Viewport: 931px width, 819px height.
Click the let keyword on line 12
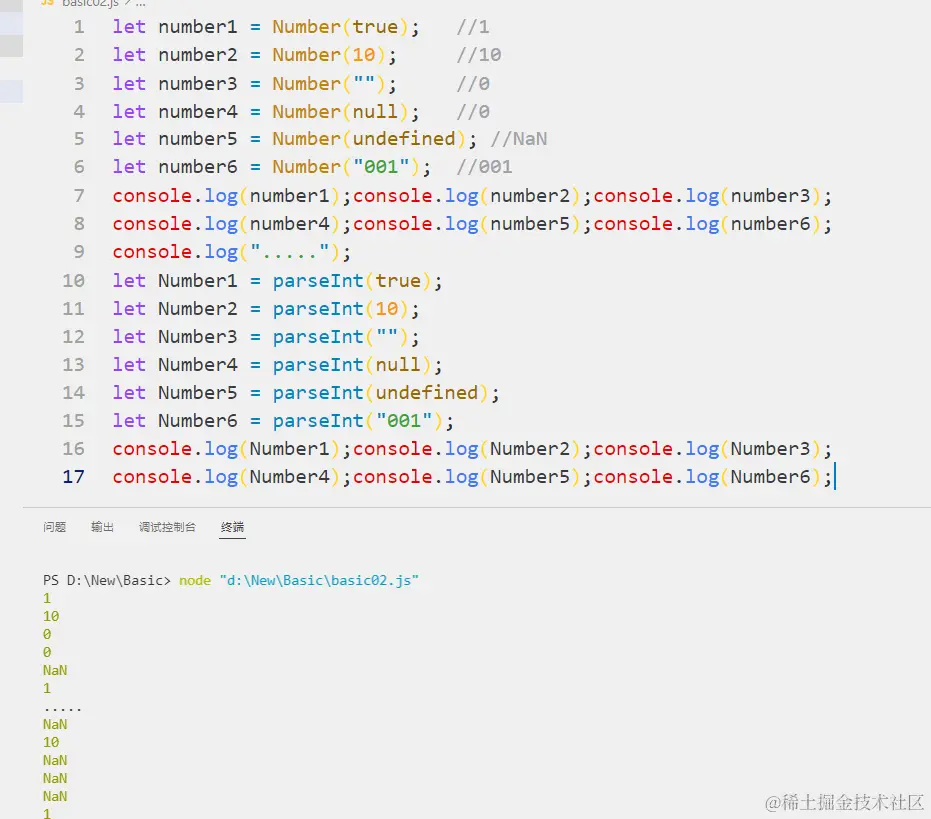(x=129, y=337)
